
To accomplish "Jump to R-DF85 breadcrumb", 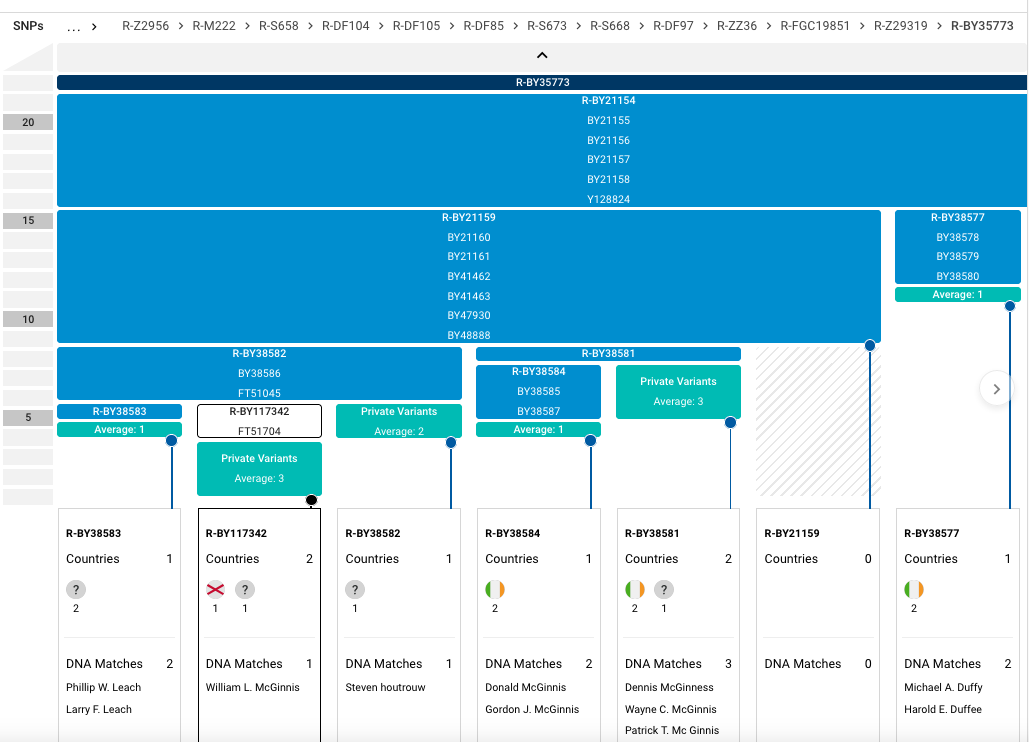I will pyautogui.click(x=484, y=26).
